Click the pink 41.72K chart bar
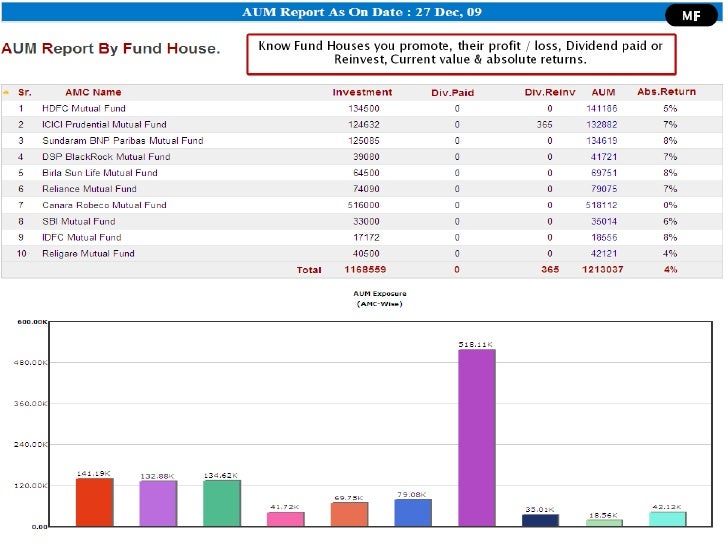Viewport: 728px width, 546px height. [286, 519]
